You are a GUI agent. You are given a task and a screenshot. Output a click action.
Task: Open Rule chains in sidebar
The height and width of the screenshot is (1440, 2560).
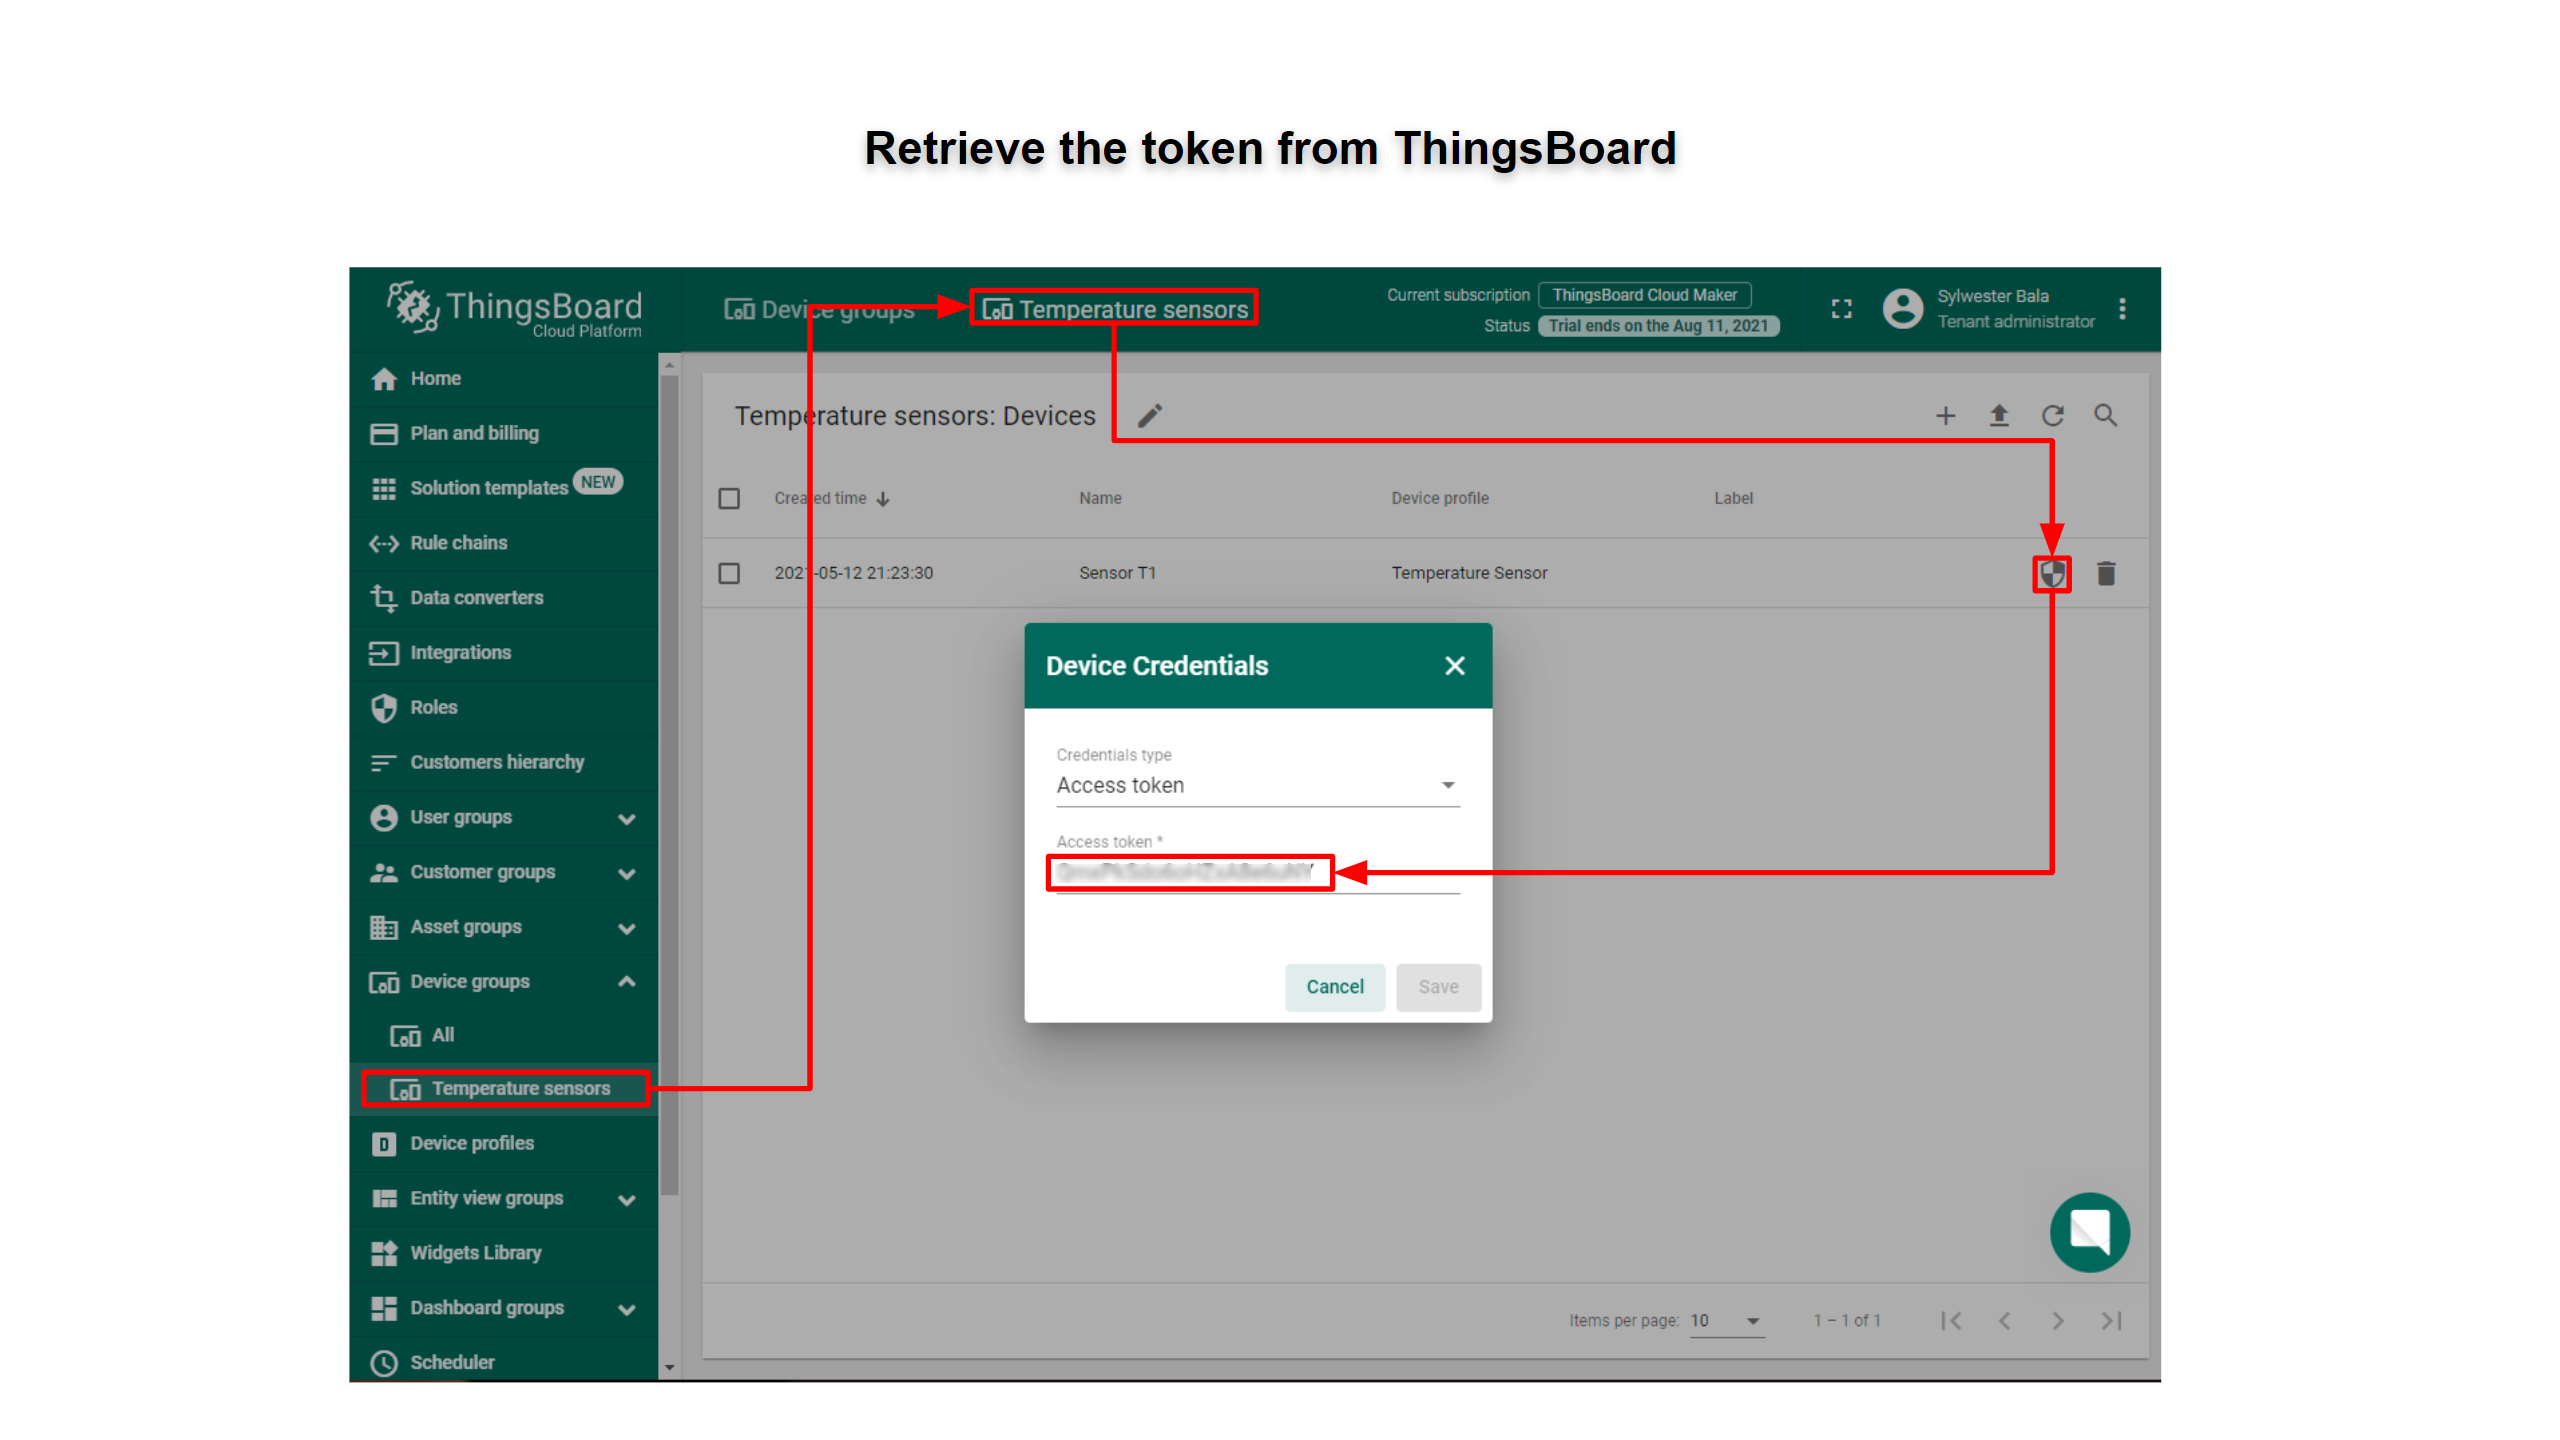(x=459, y=543)
